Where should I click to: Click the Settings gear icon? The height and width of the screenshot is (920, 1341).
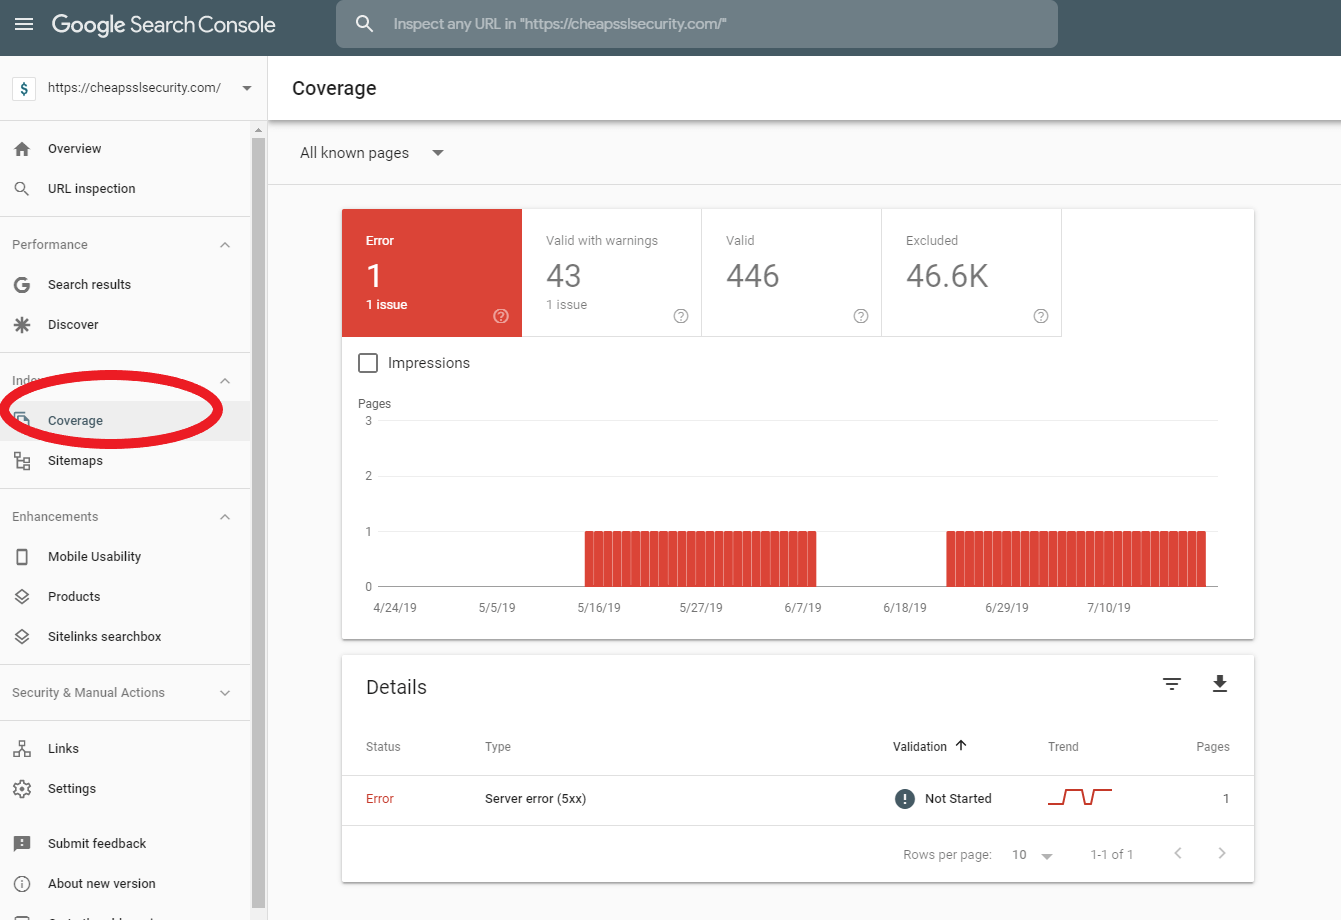[x=22, y=789]
